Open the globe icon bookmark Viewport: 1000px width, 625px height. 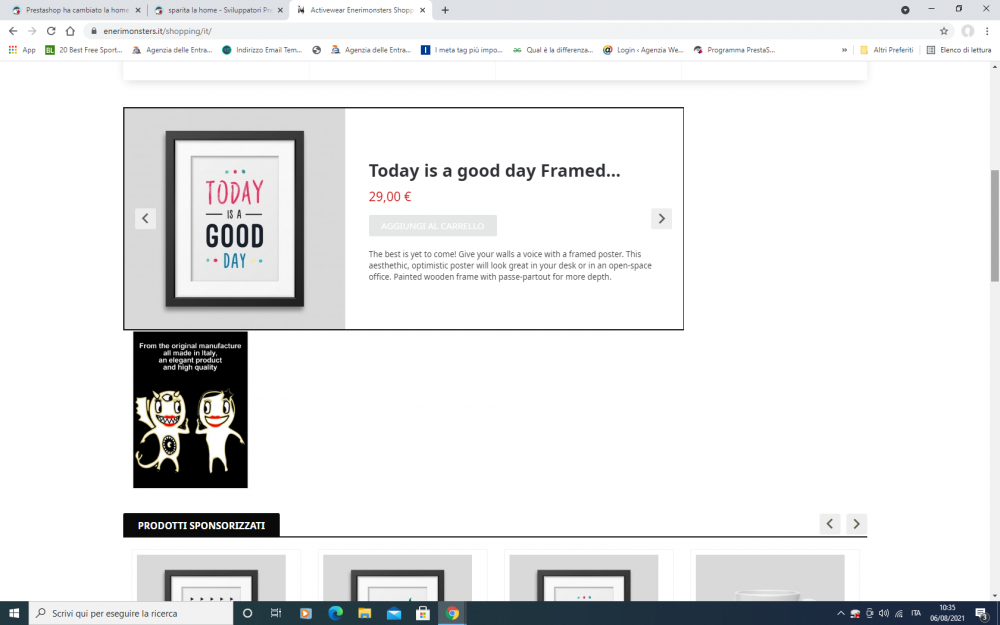(316, 50)
